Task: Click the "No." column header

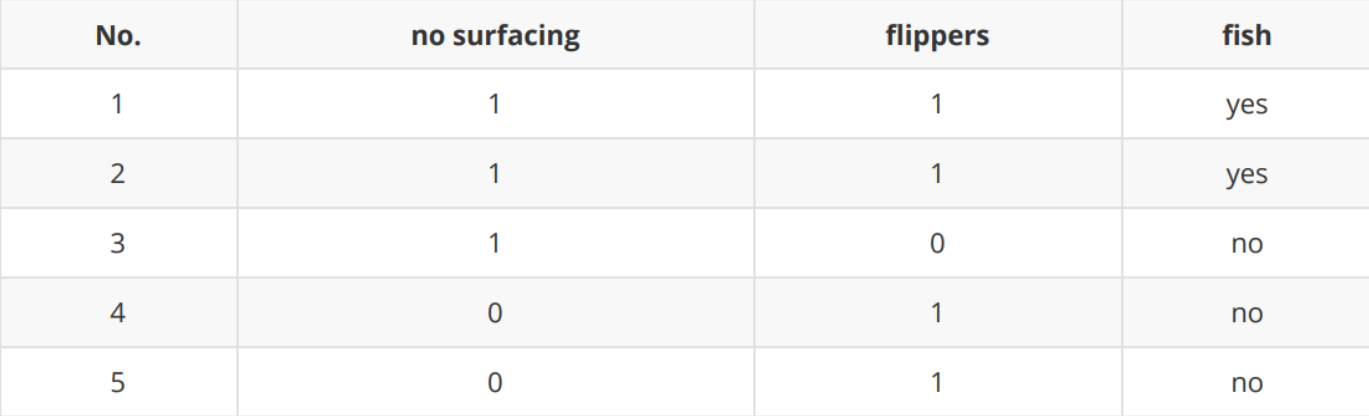Action: tap(118, 35)
